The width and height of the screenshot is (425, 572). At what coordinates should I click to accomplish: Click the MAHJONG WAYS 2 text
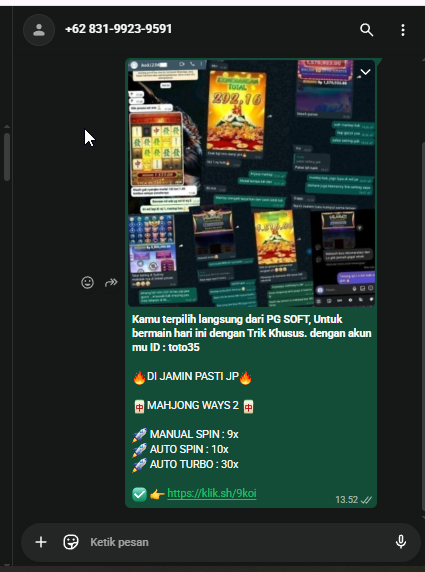point(193,405)
